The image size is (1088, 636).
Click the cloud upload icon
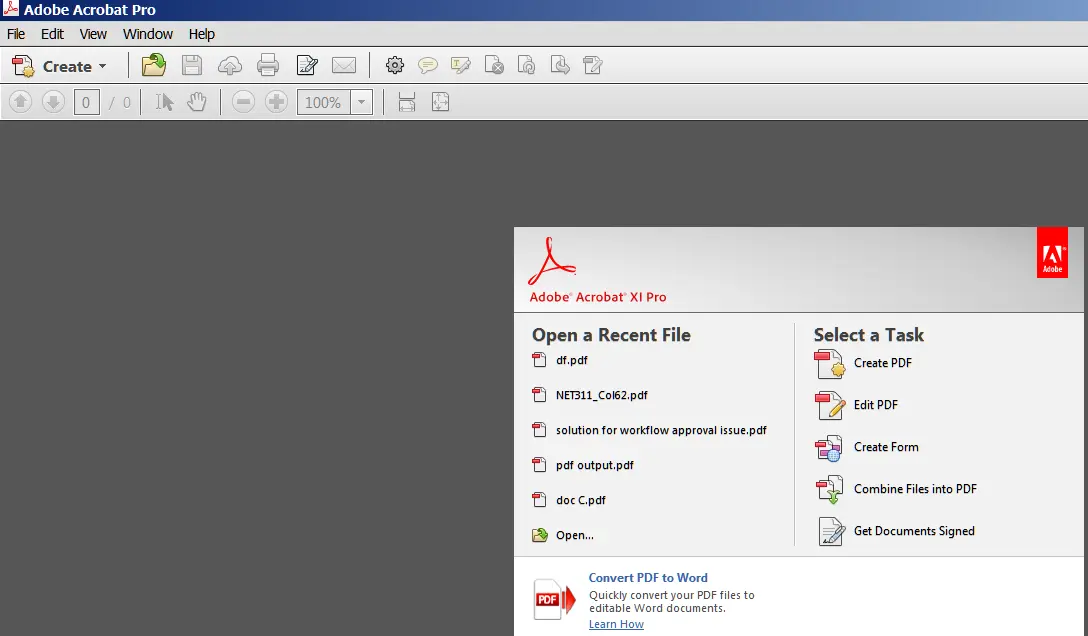click(x=230, y=66)
